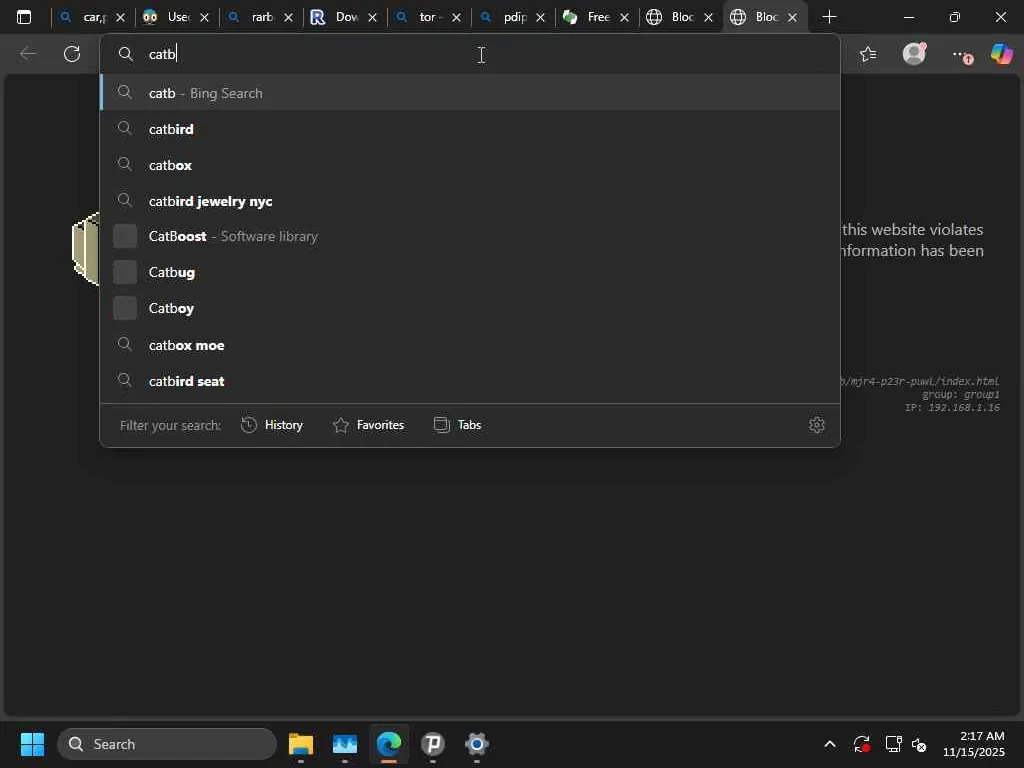
Task: Select the 'catbird seat' suggestion
Action: (470, 381)
